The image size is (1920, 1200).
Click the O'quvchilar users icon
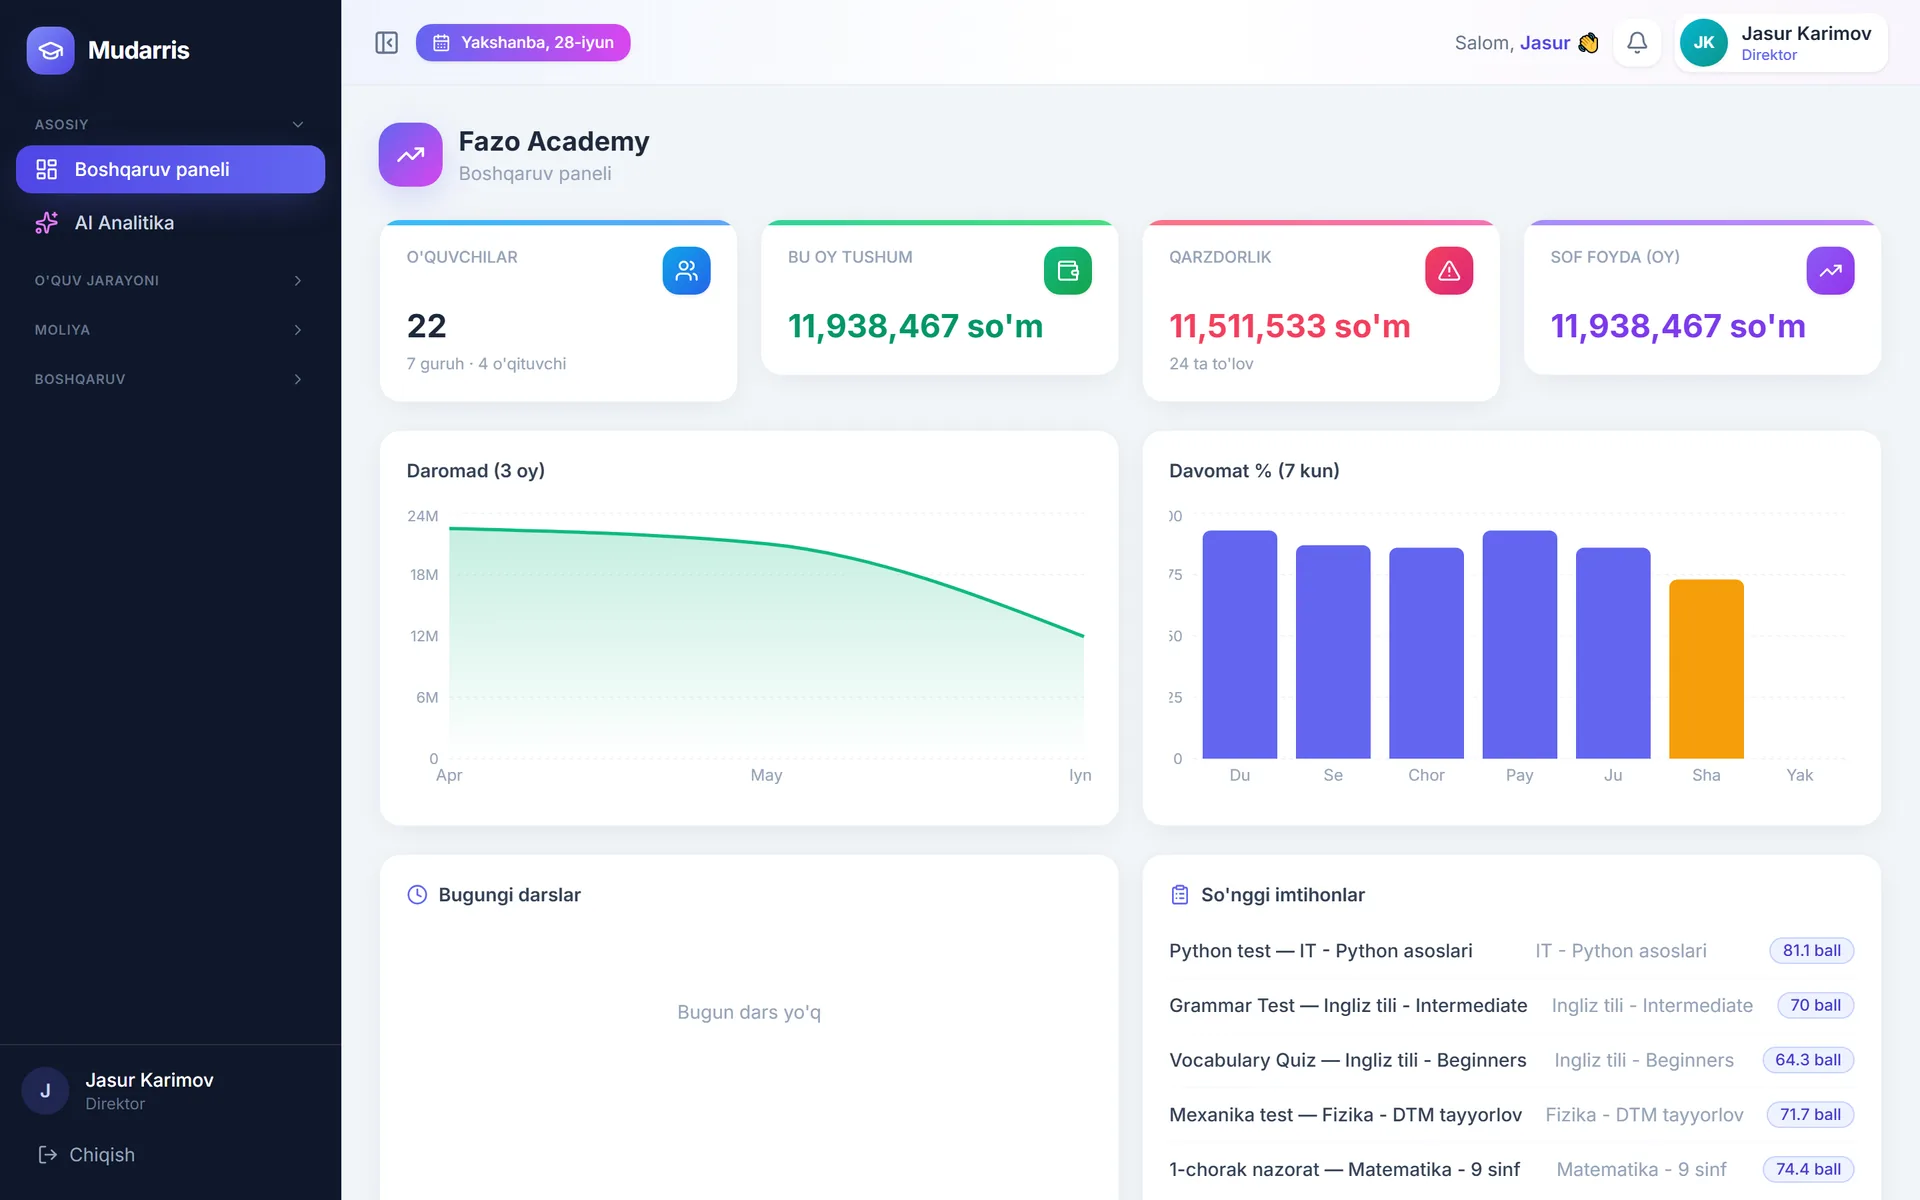(x=686, y=271)
